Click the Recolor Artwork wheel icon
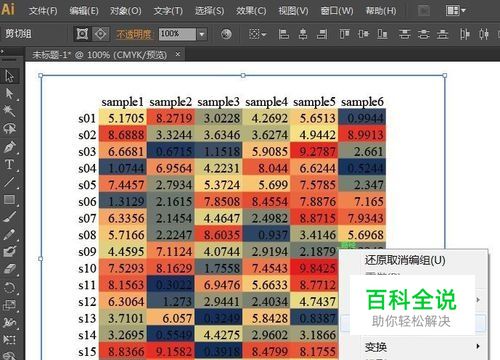The image size is (500, 360). [226, 34]
